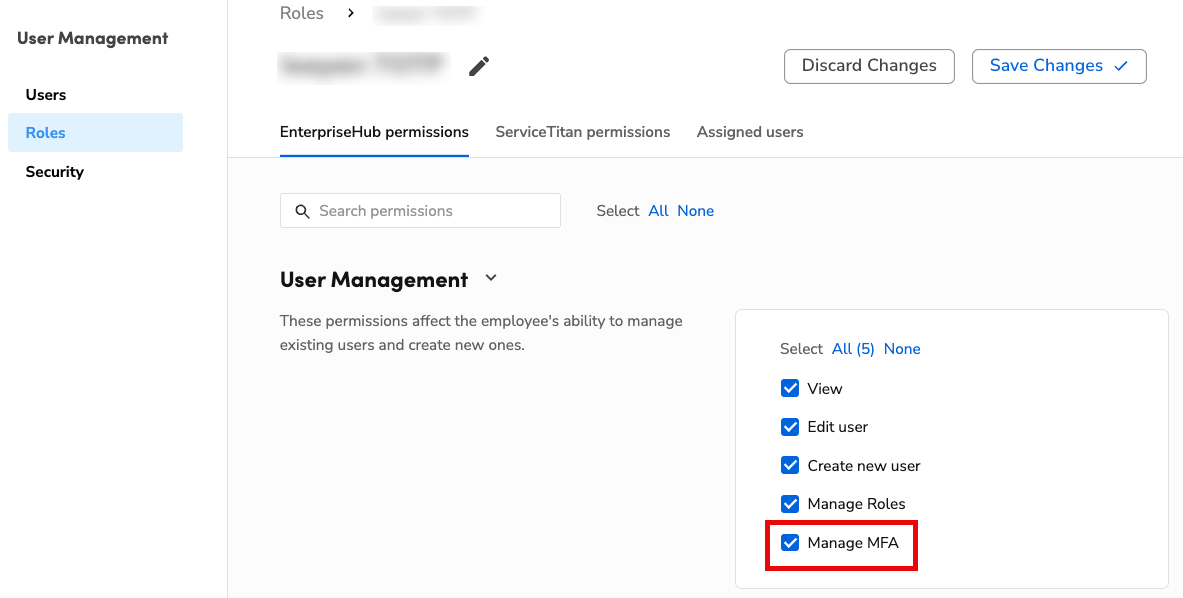Click the top Select None link
This screenshot has width=1183, height=598.
696,211
